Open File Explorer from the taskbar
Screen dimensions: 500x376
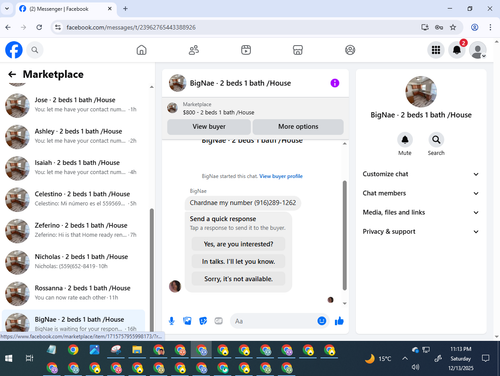pyautogui.click(x=137, y=350)
